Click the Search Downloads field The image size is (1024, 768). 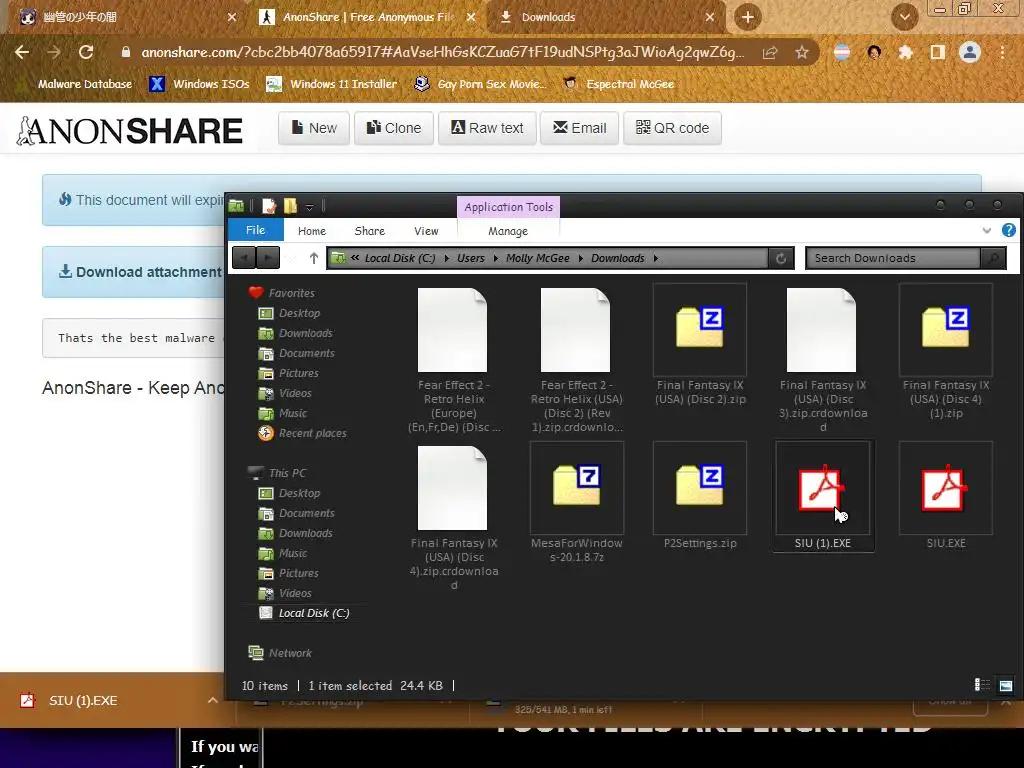tap(893, 258)
